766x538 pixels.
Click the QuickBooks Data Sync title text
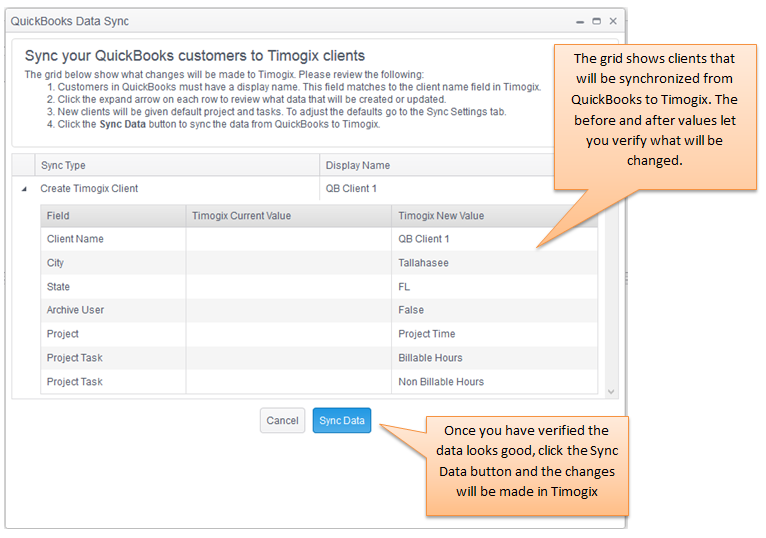pos(70,21)
